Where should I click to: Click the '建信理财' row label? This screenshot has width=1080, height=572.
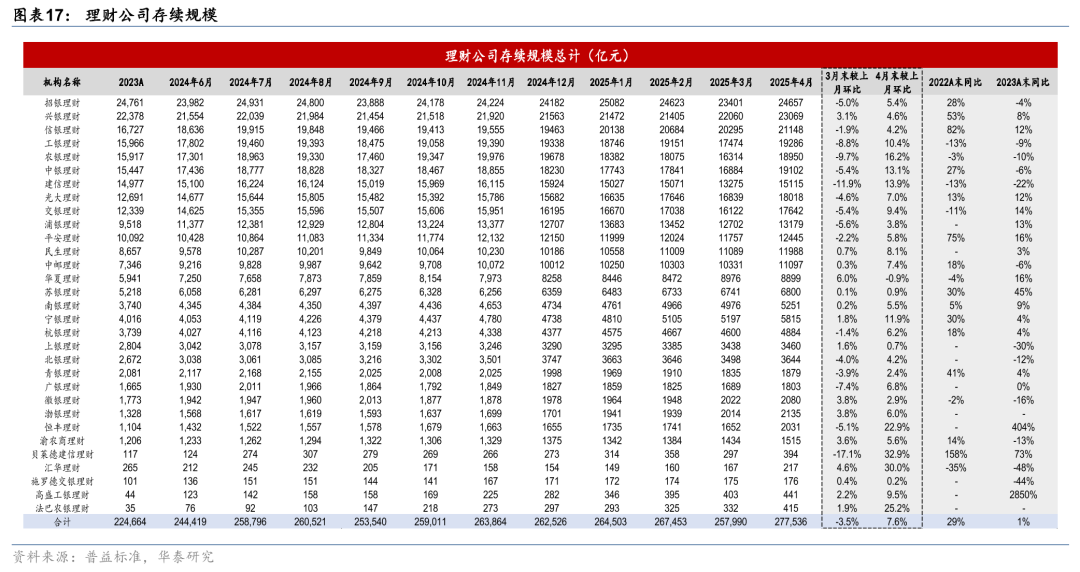(62, 184)
